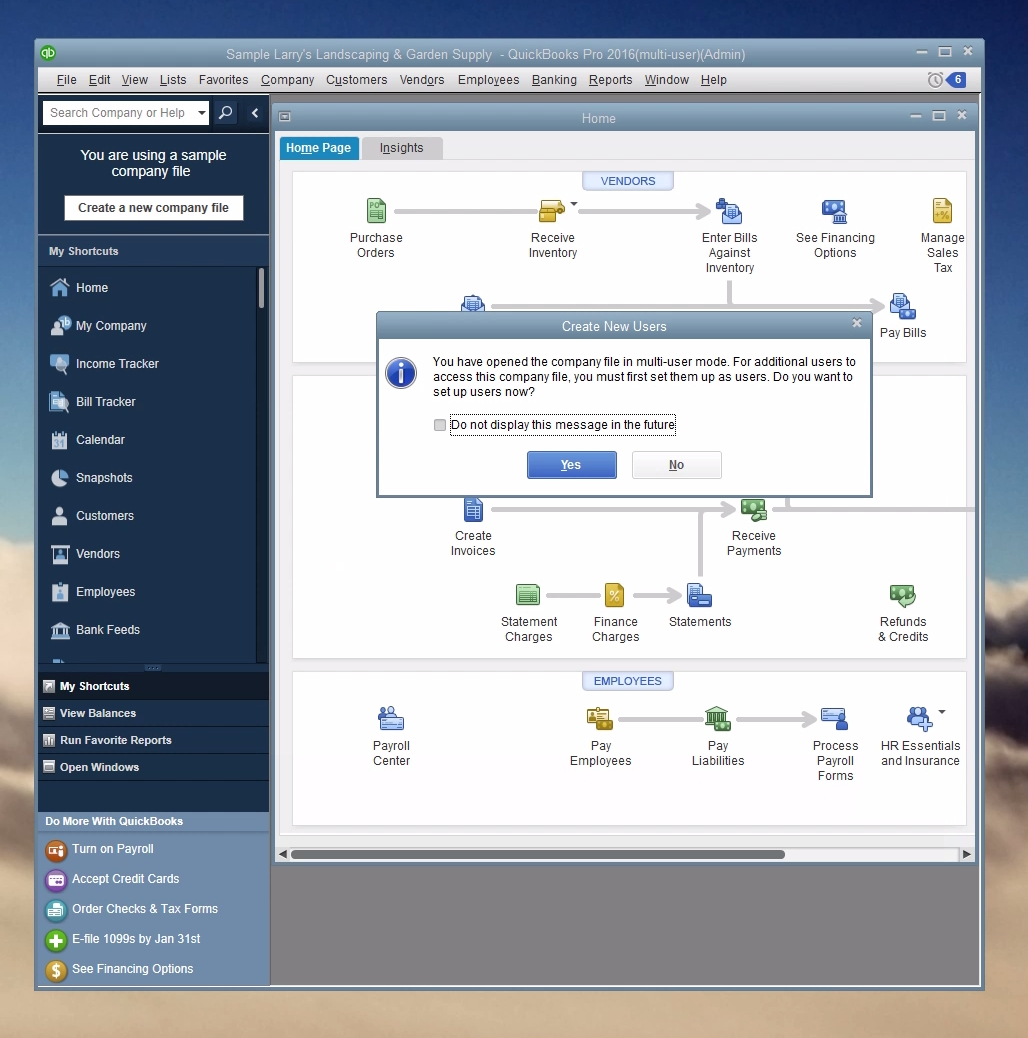The height and width of the screenshot is (1038, 1028).
Task: Open HR Essentials dropdown arrow
Action: pos(941,712)
